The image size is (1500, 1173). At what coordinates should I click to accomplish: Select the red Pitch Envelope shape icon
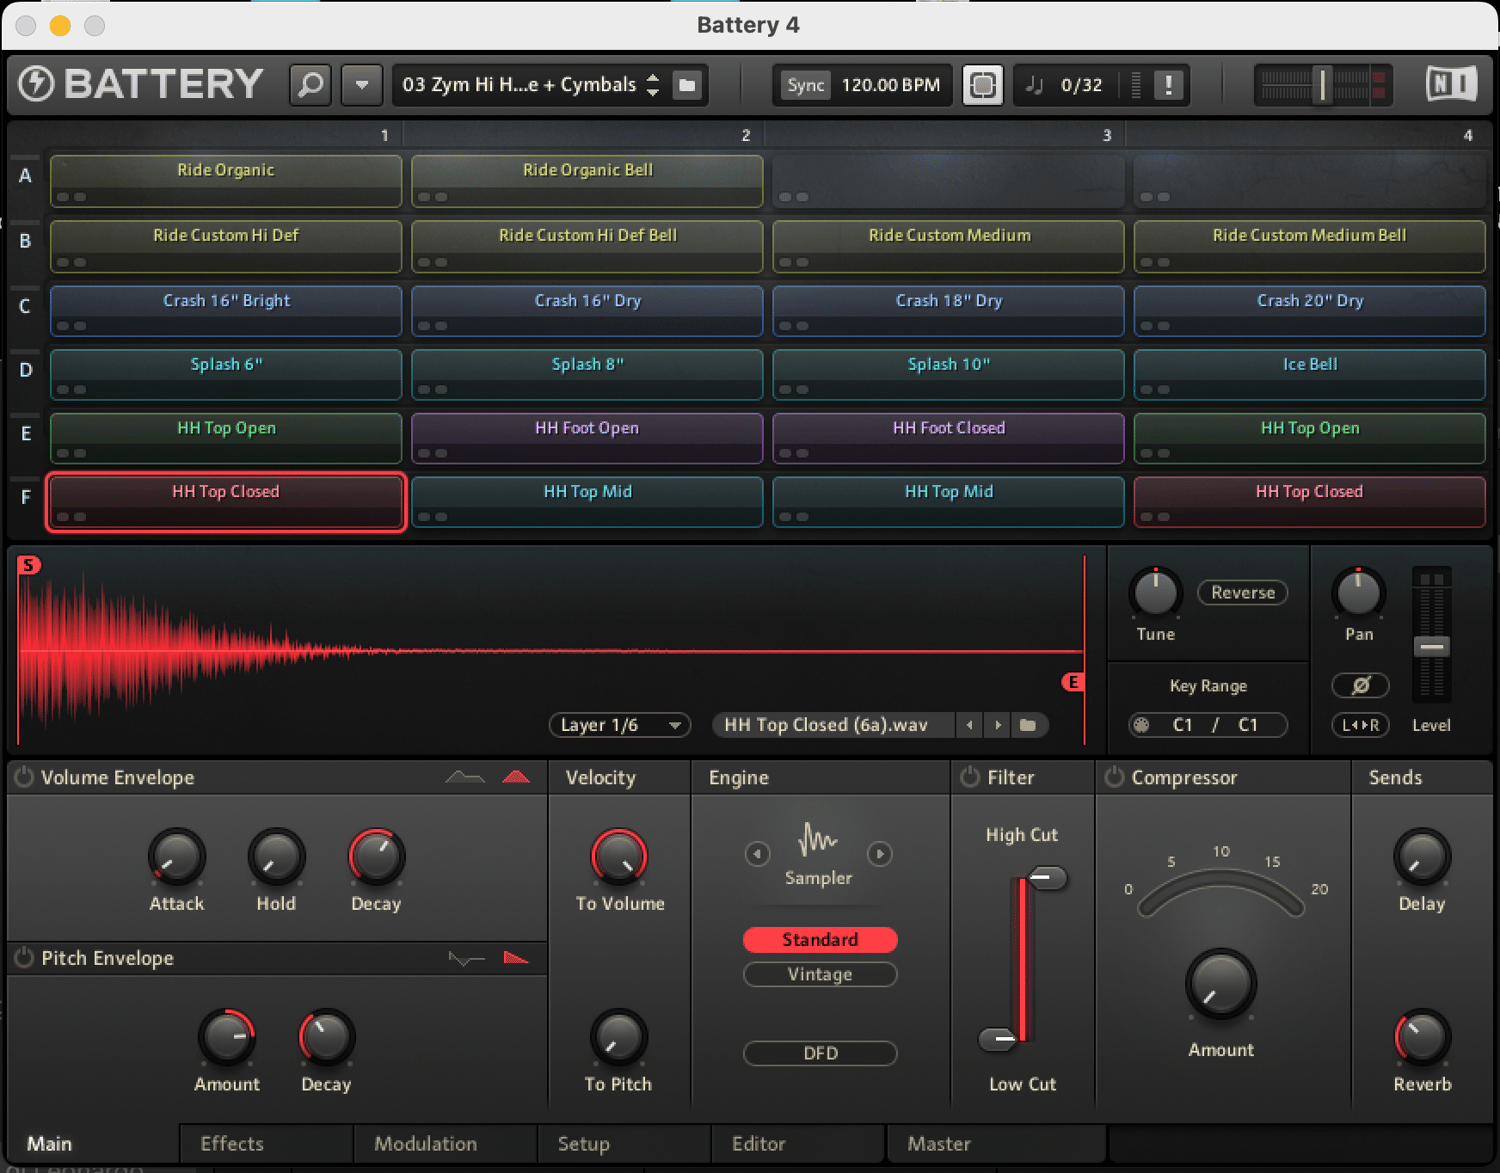516,958
